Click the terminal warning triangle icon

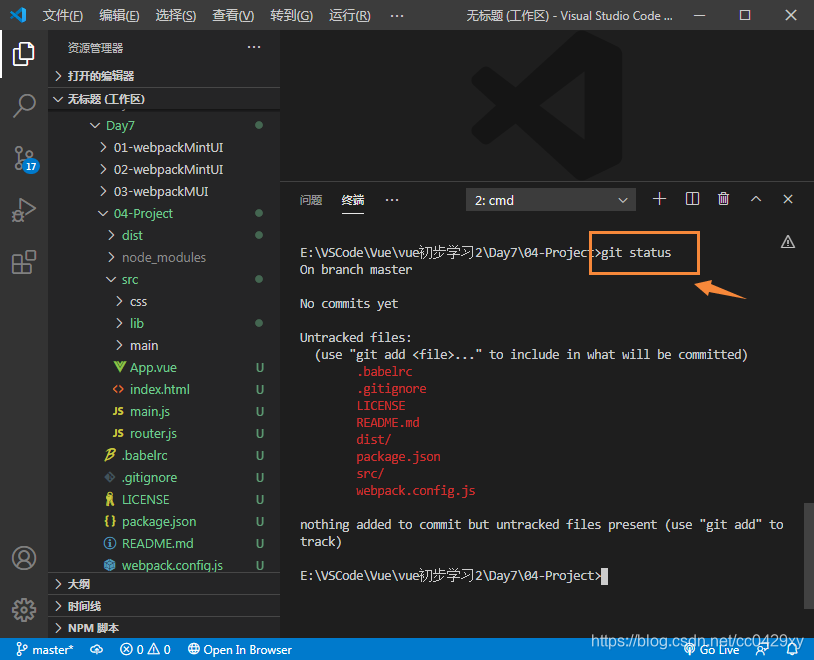(x=788, y=242)
